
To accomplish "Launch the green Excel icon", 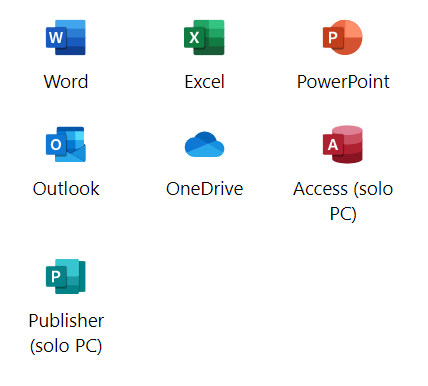I will (204, 37).
